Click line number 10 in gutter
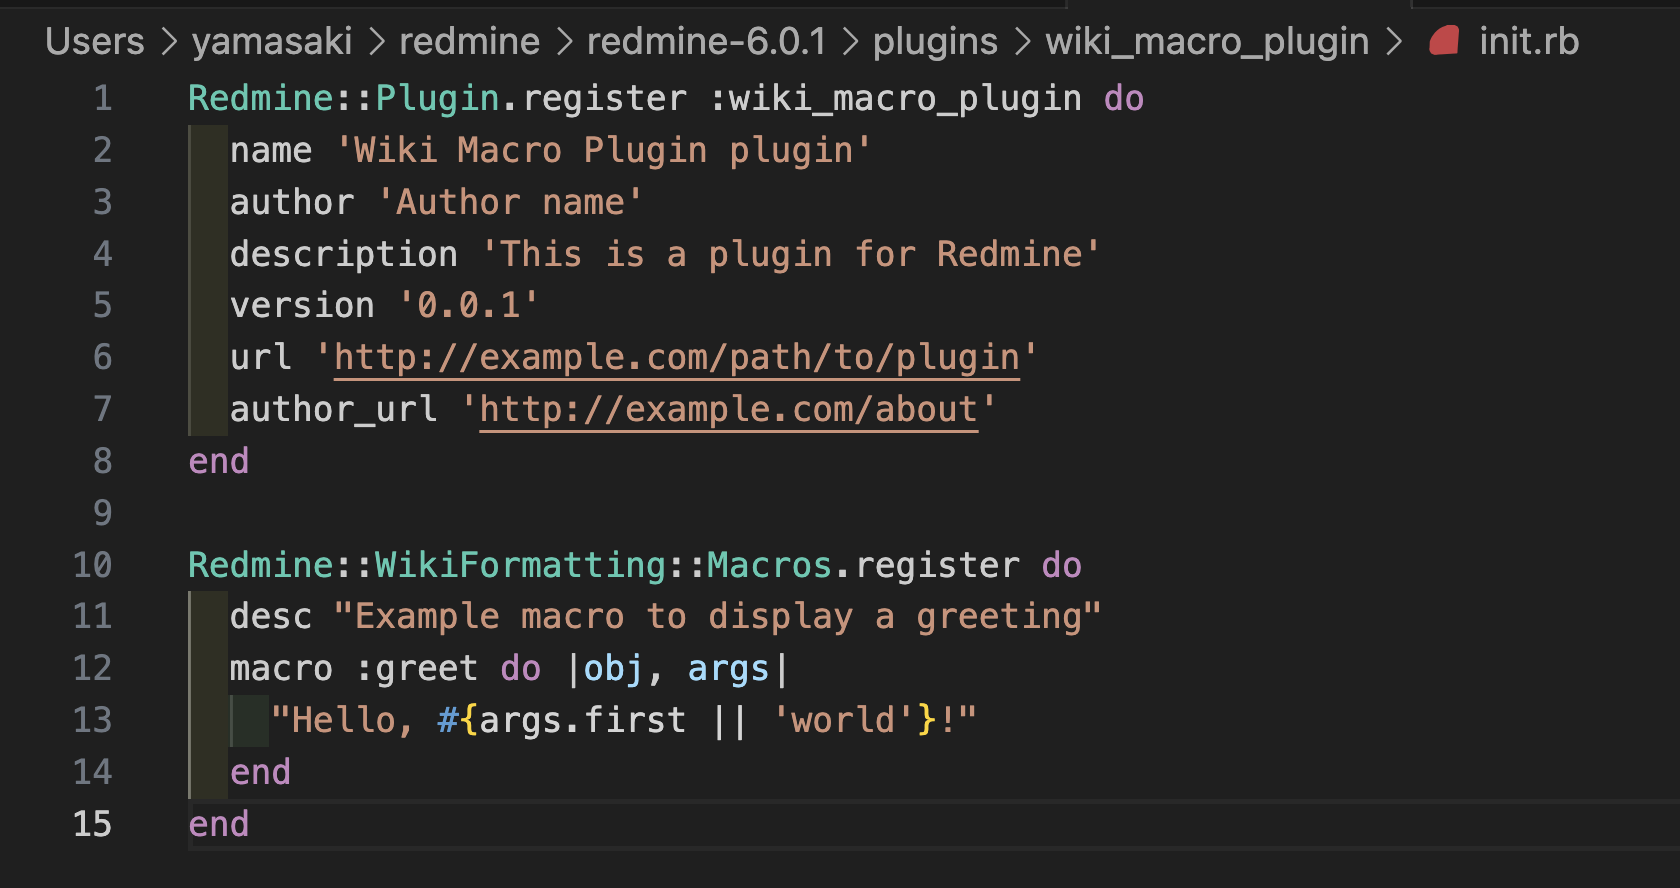 pos(92,565)
